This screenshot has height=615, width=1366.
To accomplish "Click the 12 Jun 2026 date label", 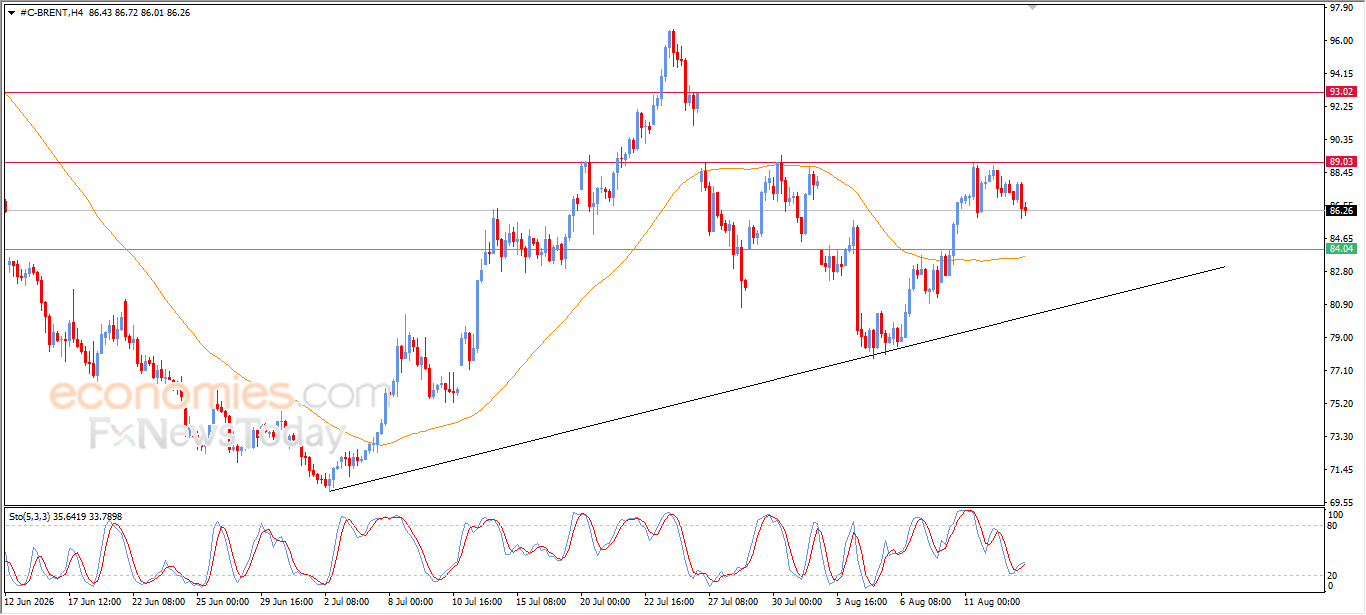I will coord(29,602).
